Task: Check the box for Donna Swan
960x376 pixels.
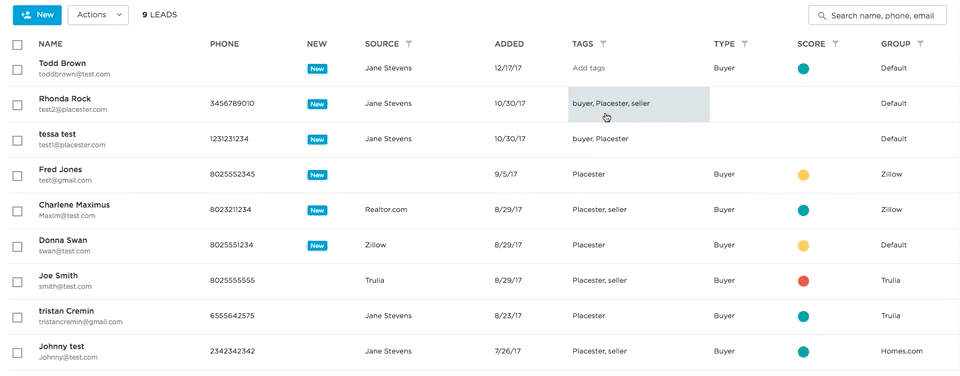Action: 17,247
